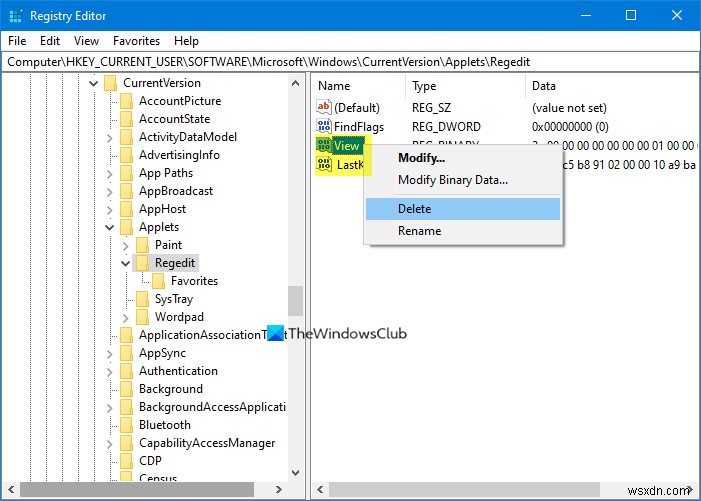
Task: Click tree pane vertical scrollbar down arrow
Action: pos(296,472)
